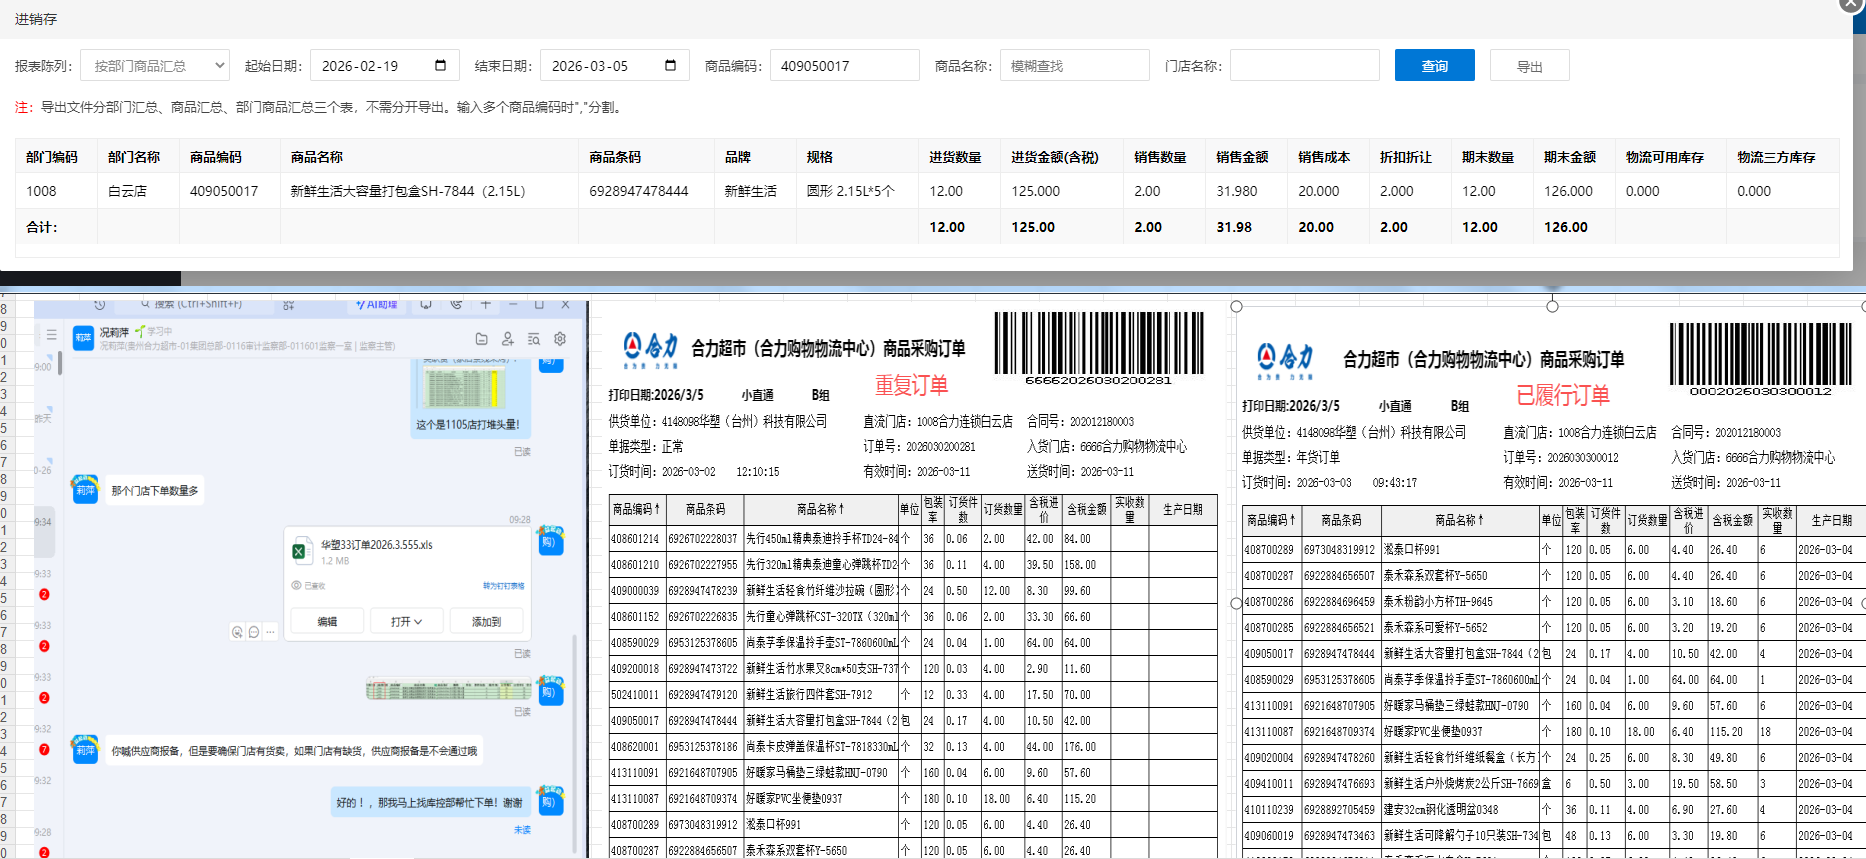Click the 查询 button
Screen dimensions: 1866x859
1434,66
